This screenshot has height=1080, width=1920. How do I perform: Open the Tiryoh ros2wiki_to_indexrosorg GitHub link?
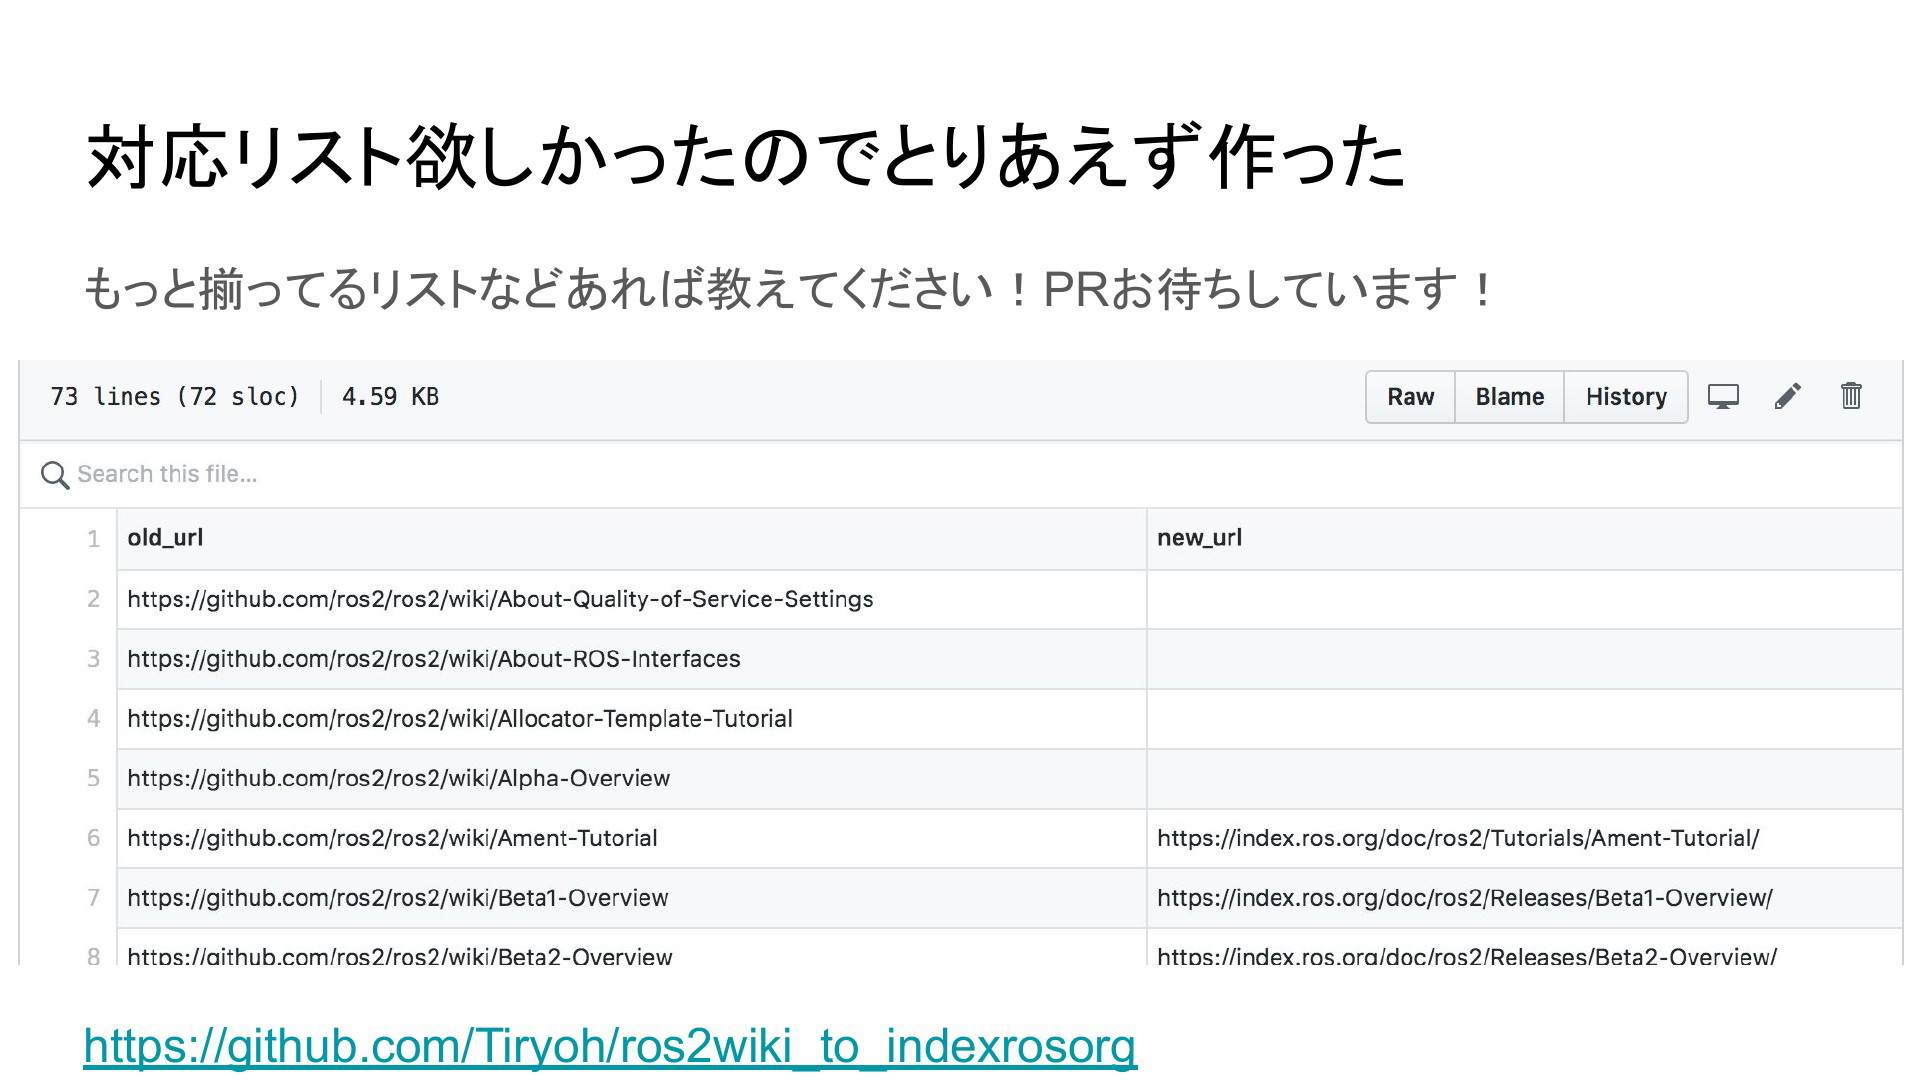610,1046
